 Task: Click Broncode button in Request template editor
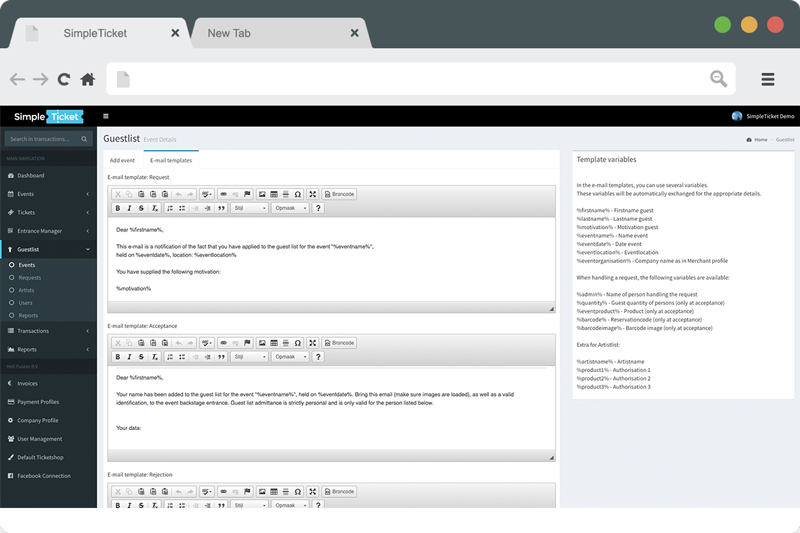coord(339,194)
